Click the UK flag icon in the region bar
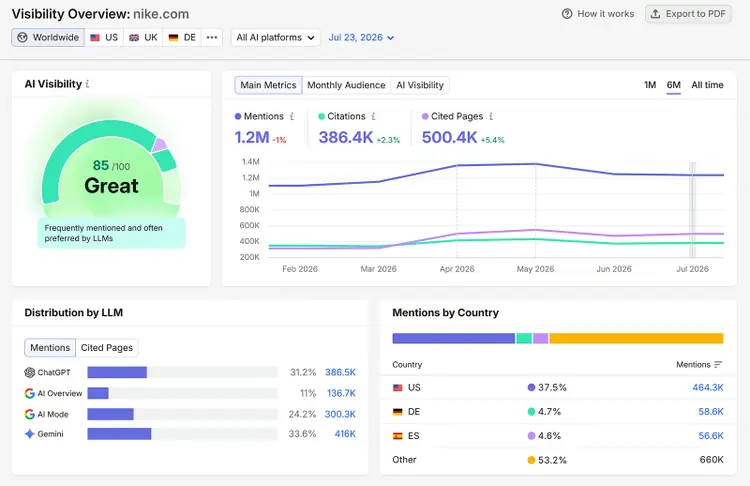This screenshot has height=486, width=750. click(134, 37)
